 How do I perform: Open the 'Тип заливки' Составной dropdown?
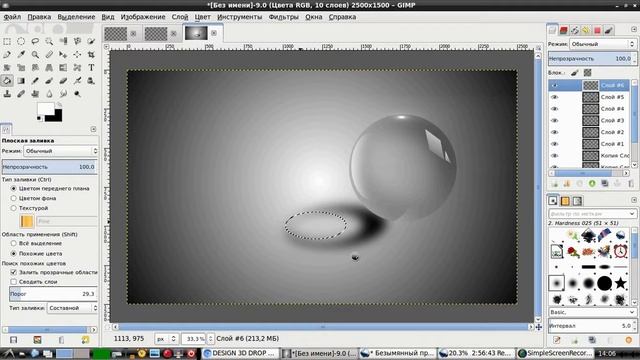click(72, 308)
